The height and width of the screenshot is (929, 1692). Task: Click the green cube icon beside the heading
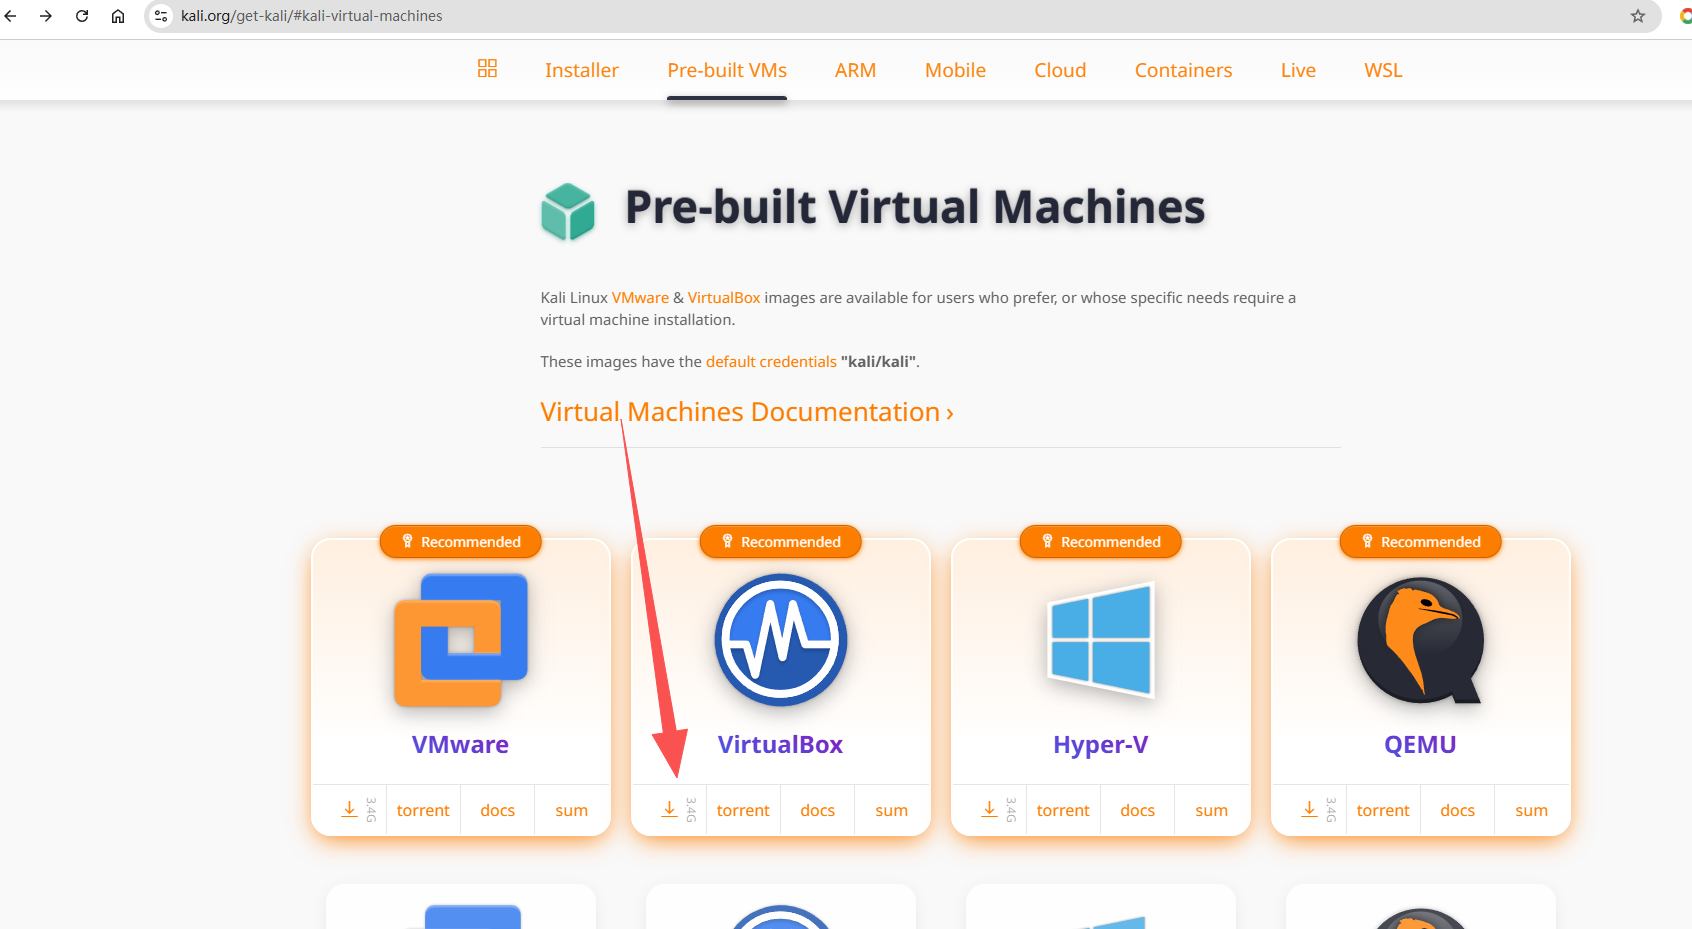(568, 211)
